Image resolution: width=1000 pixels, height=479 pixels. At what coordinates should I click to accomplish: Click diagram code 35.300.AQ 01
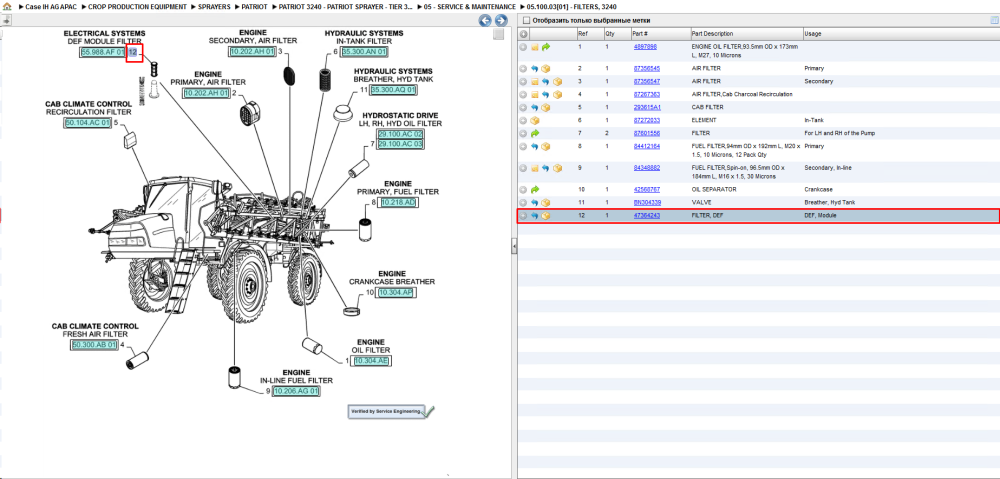[x=393, y=90]
